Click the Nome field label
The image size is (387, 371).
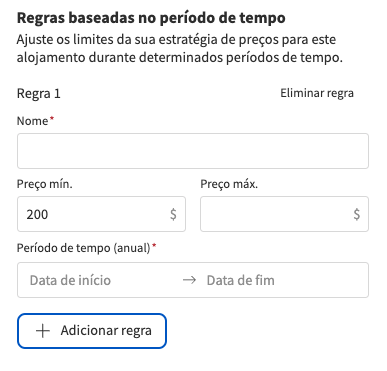[x=32, y=121]
